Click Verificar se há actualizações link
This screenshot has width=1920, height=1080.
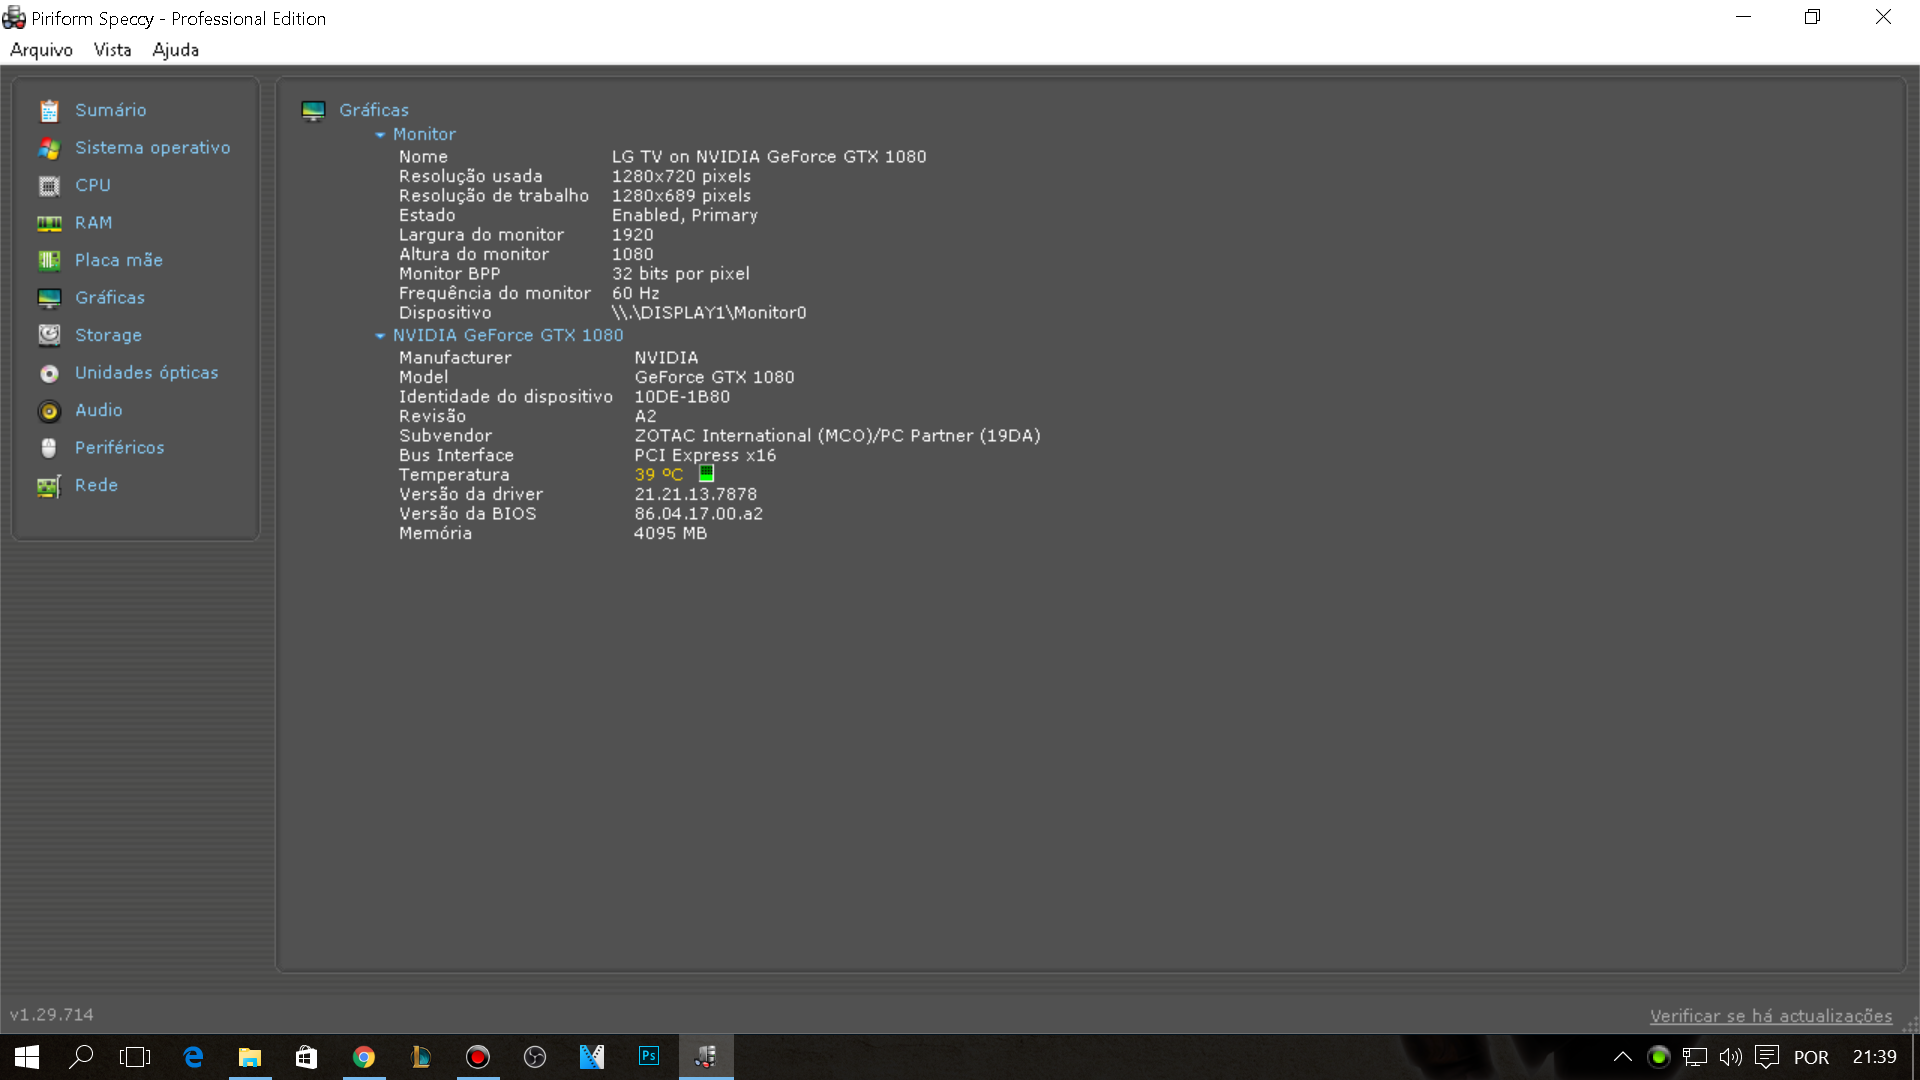1771,1016
